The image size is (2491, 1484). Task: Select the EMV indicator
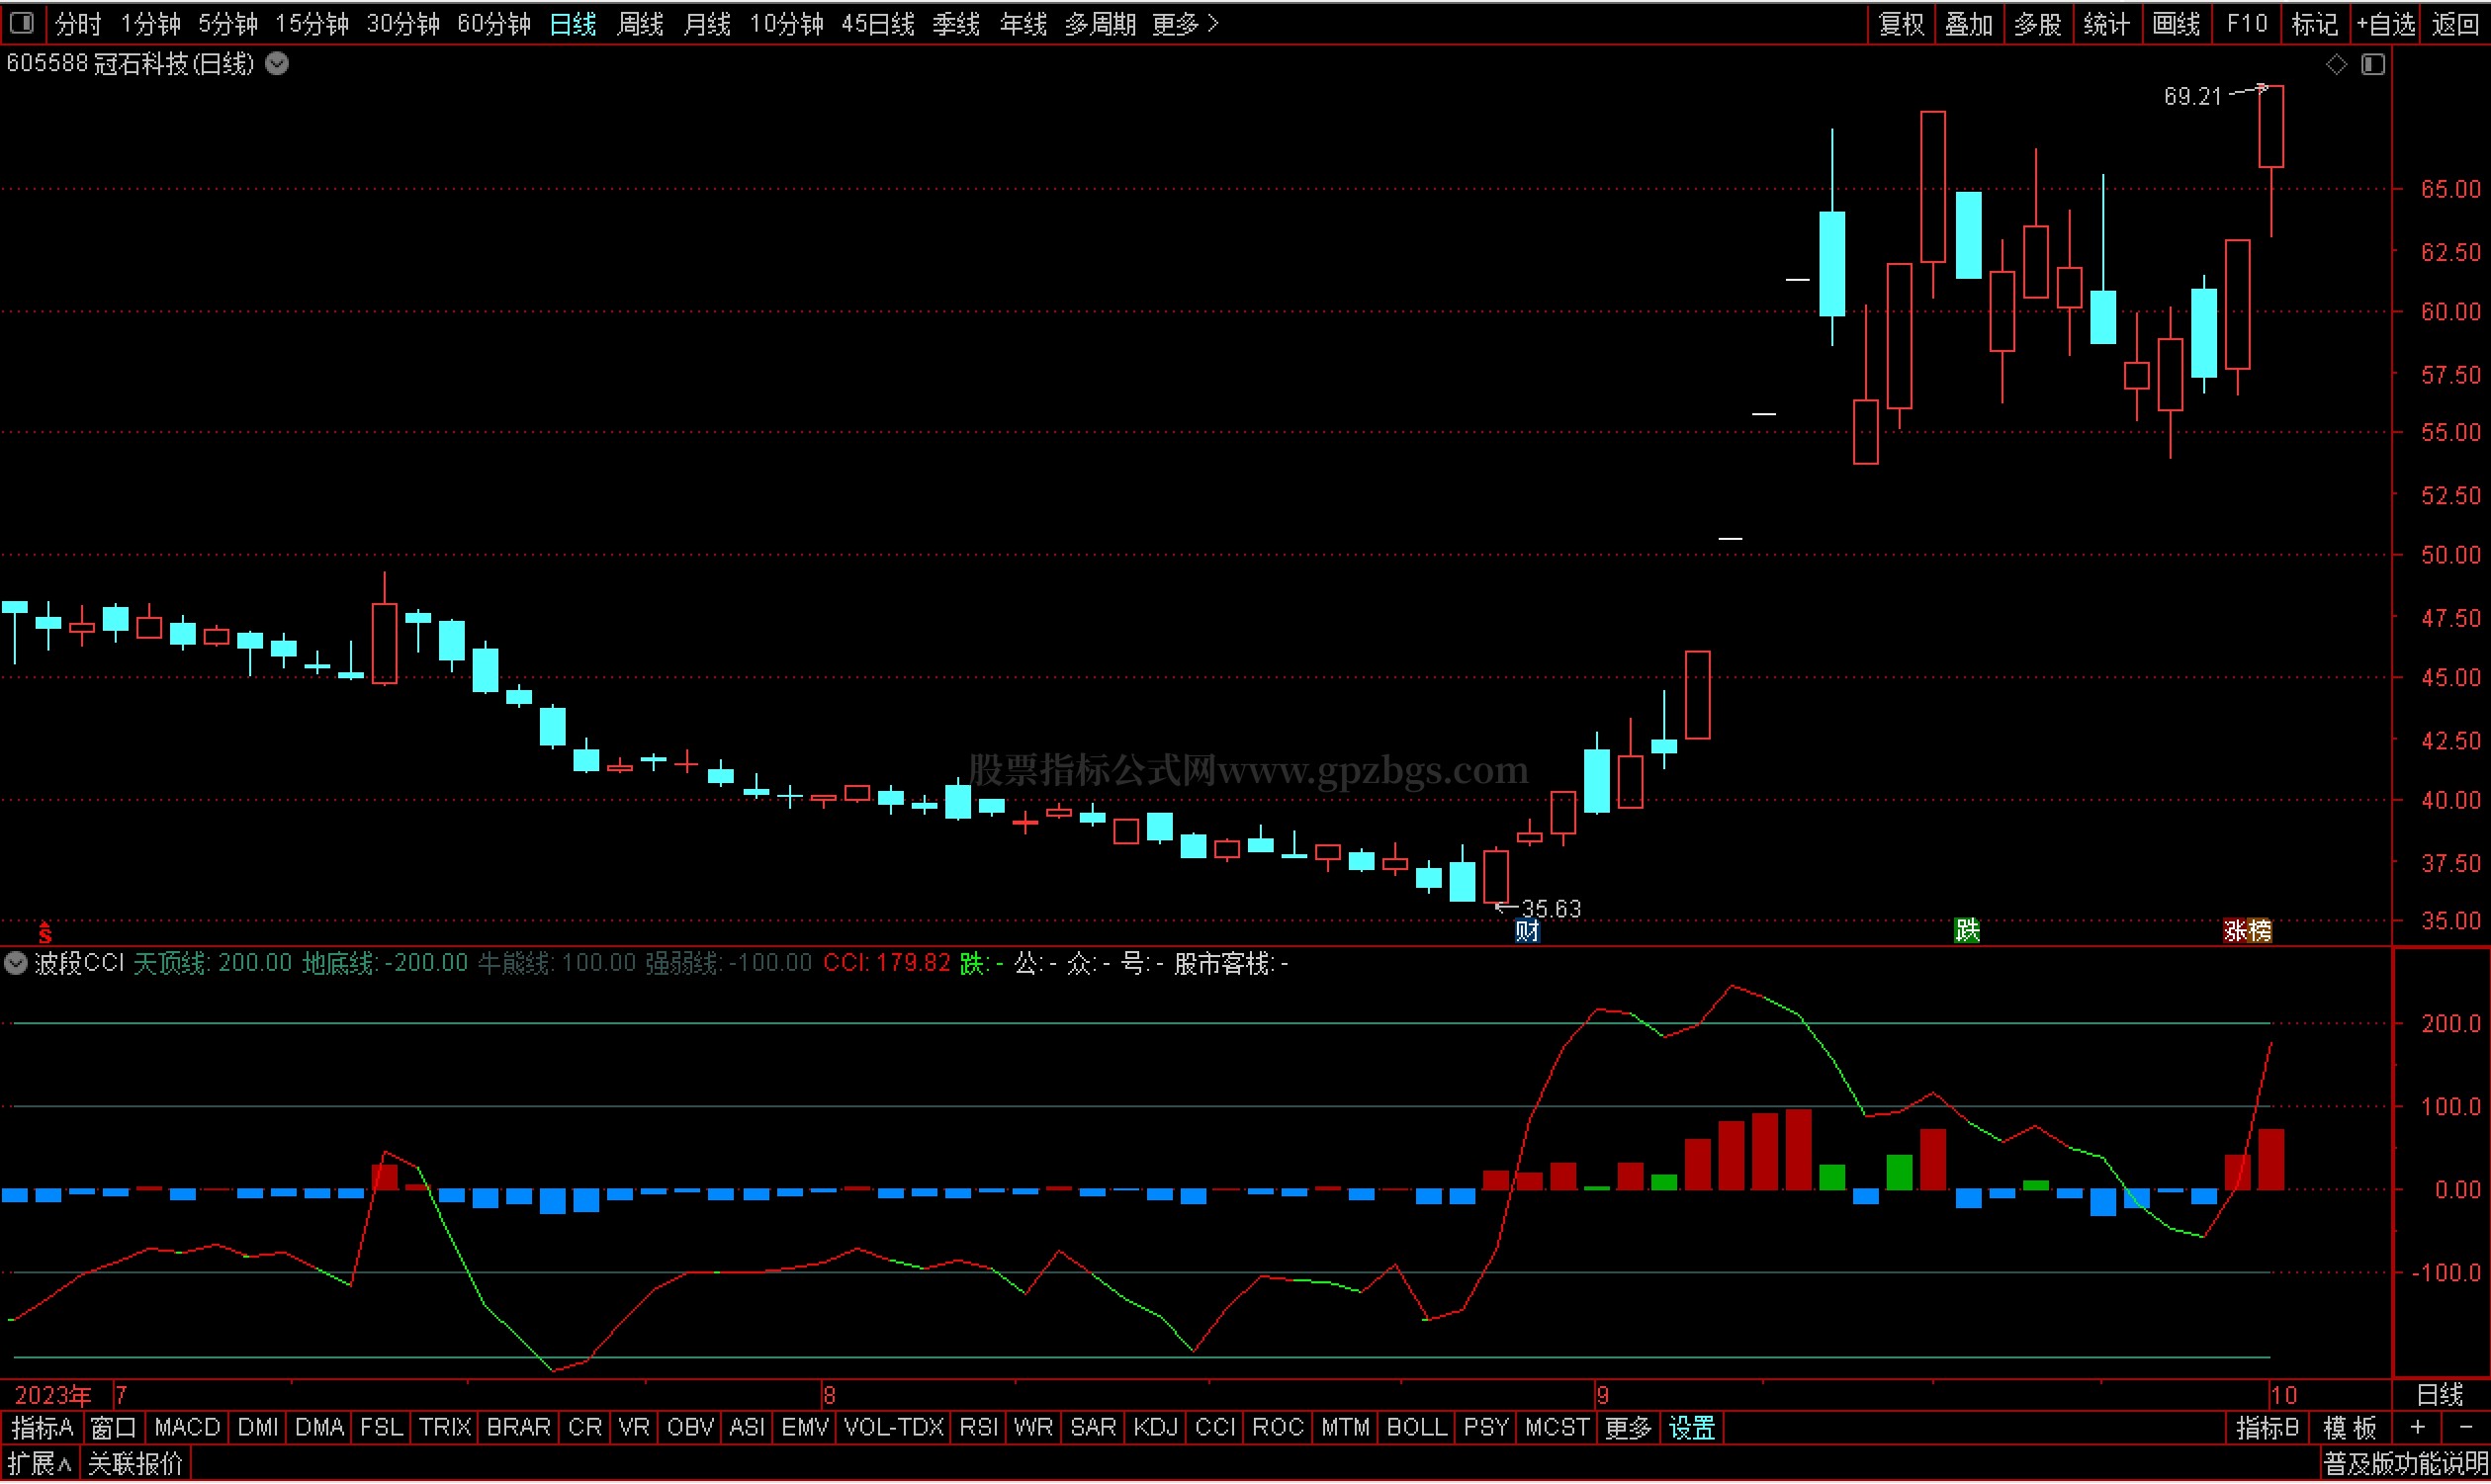[805, 1429]
